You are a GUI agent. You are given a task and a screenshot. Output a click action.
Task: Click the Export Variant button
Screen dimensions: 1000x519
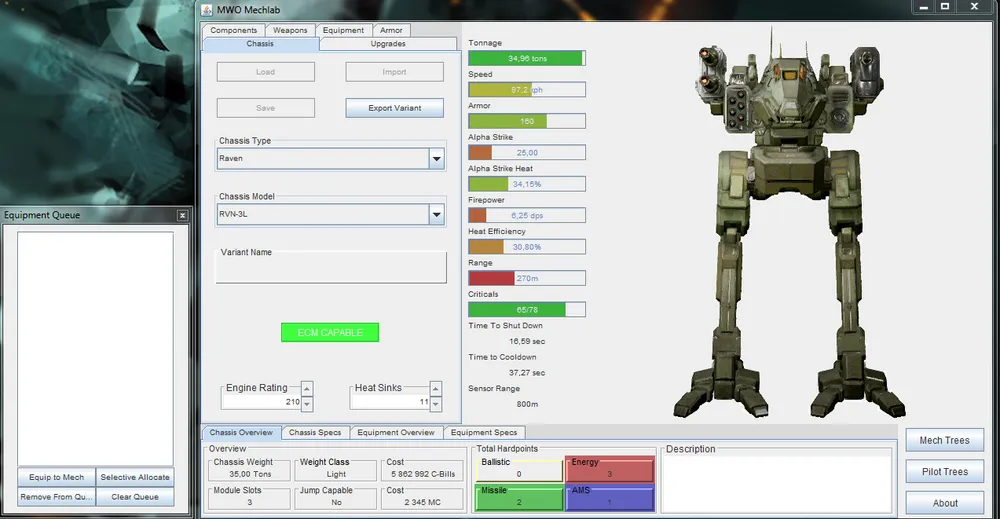pos(394,108)
